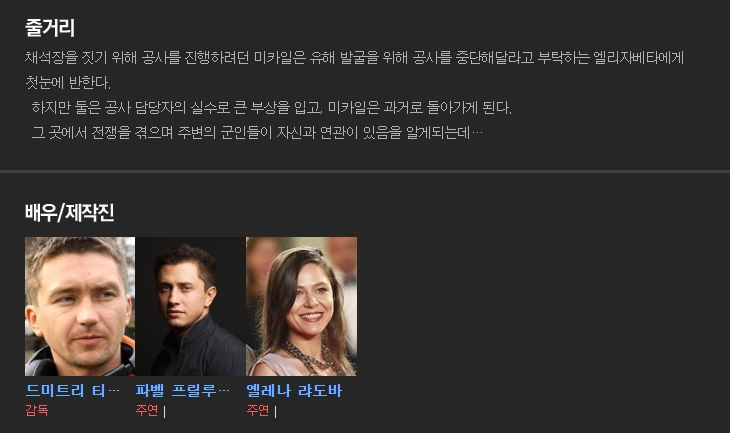
Task: Click the 주연 label under 파벨 프릴루…
Action: [x=147, y=410]
